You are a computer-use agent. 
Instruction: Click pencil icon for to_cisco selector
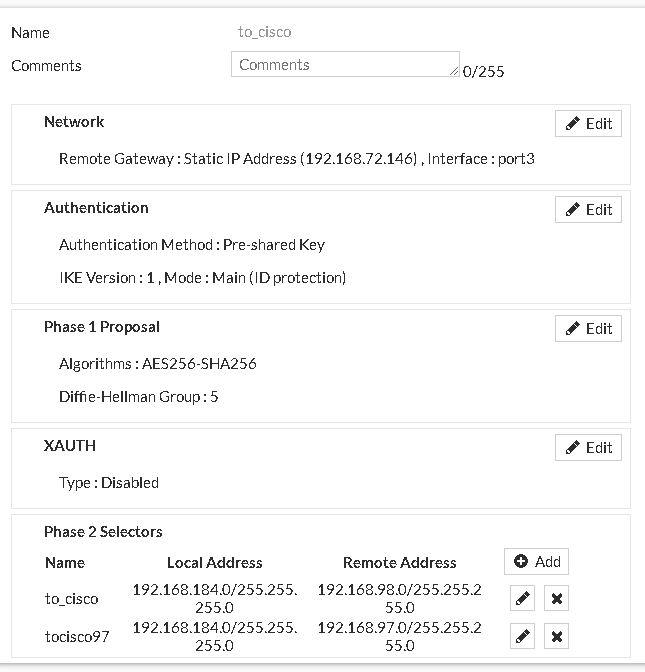tap(521, 599)
